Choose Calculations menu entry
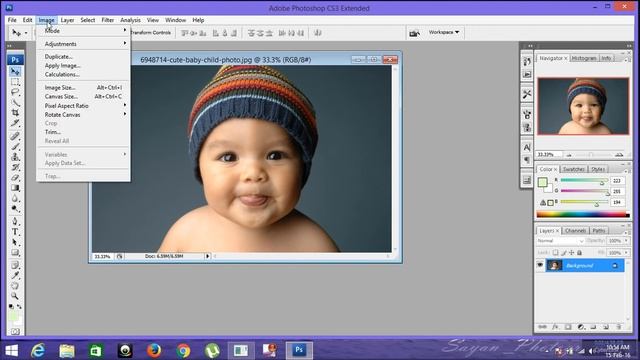Screen dimensions: 640x360 click(83, 74)
